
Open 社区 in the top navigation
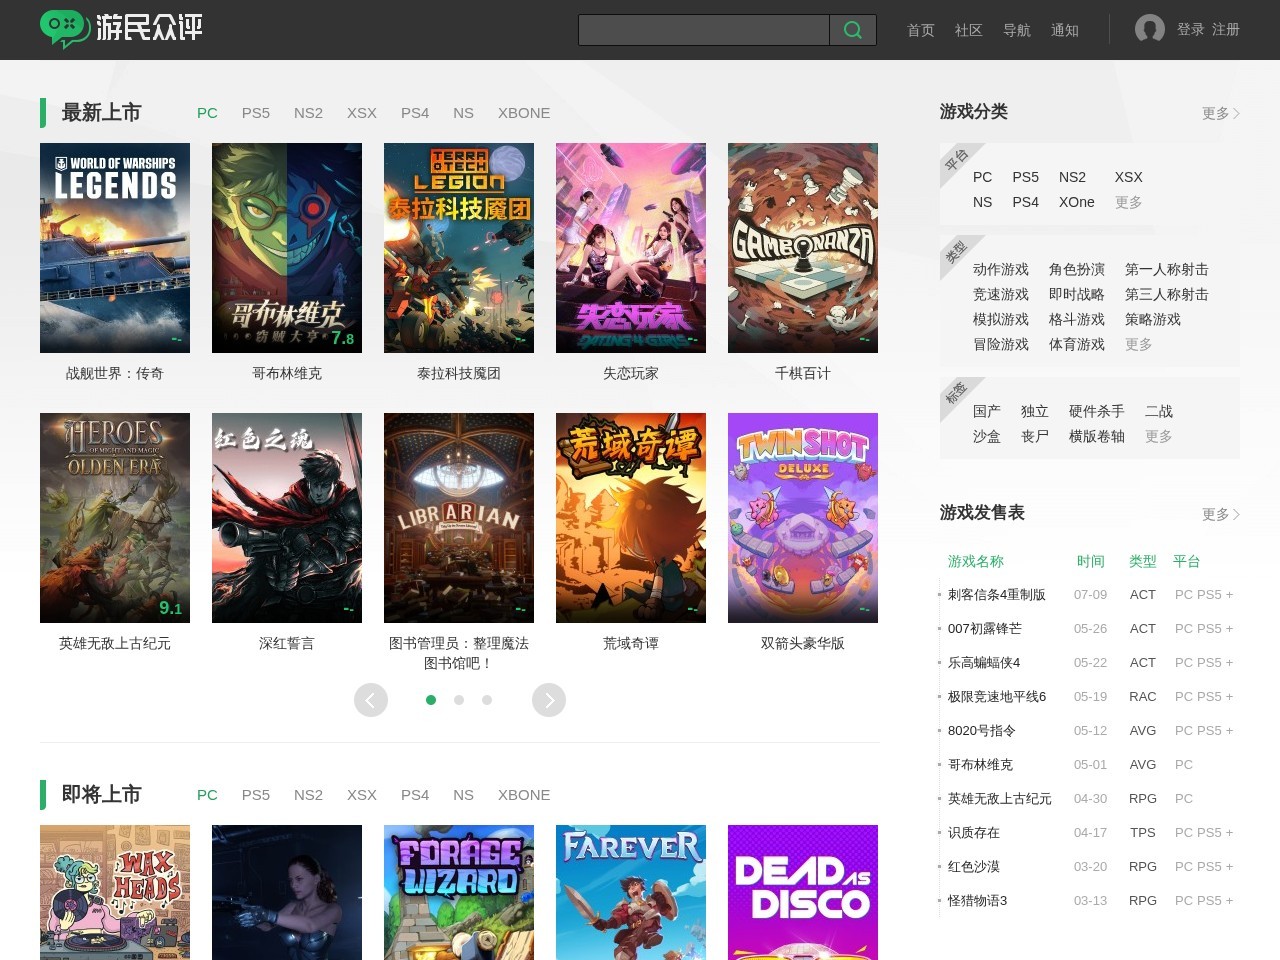(x=969, y=30)
